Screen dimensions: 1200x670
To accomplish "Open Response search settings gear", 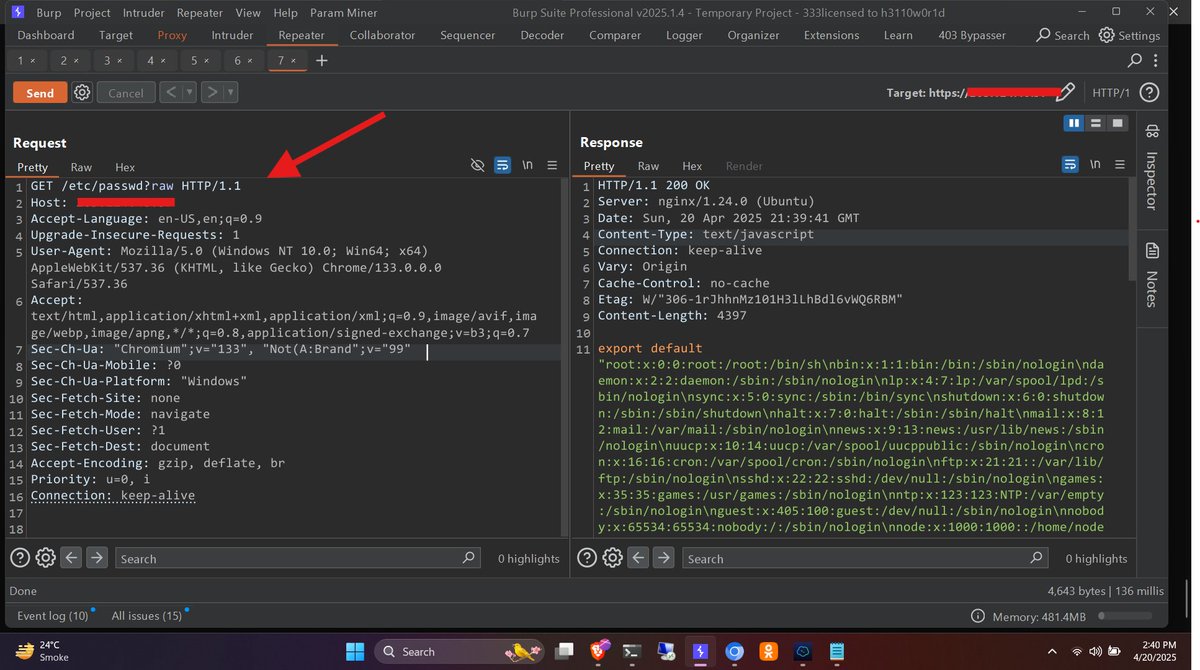I will pos(612,558).
